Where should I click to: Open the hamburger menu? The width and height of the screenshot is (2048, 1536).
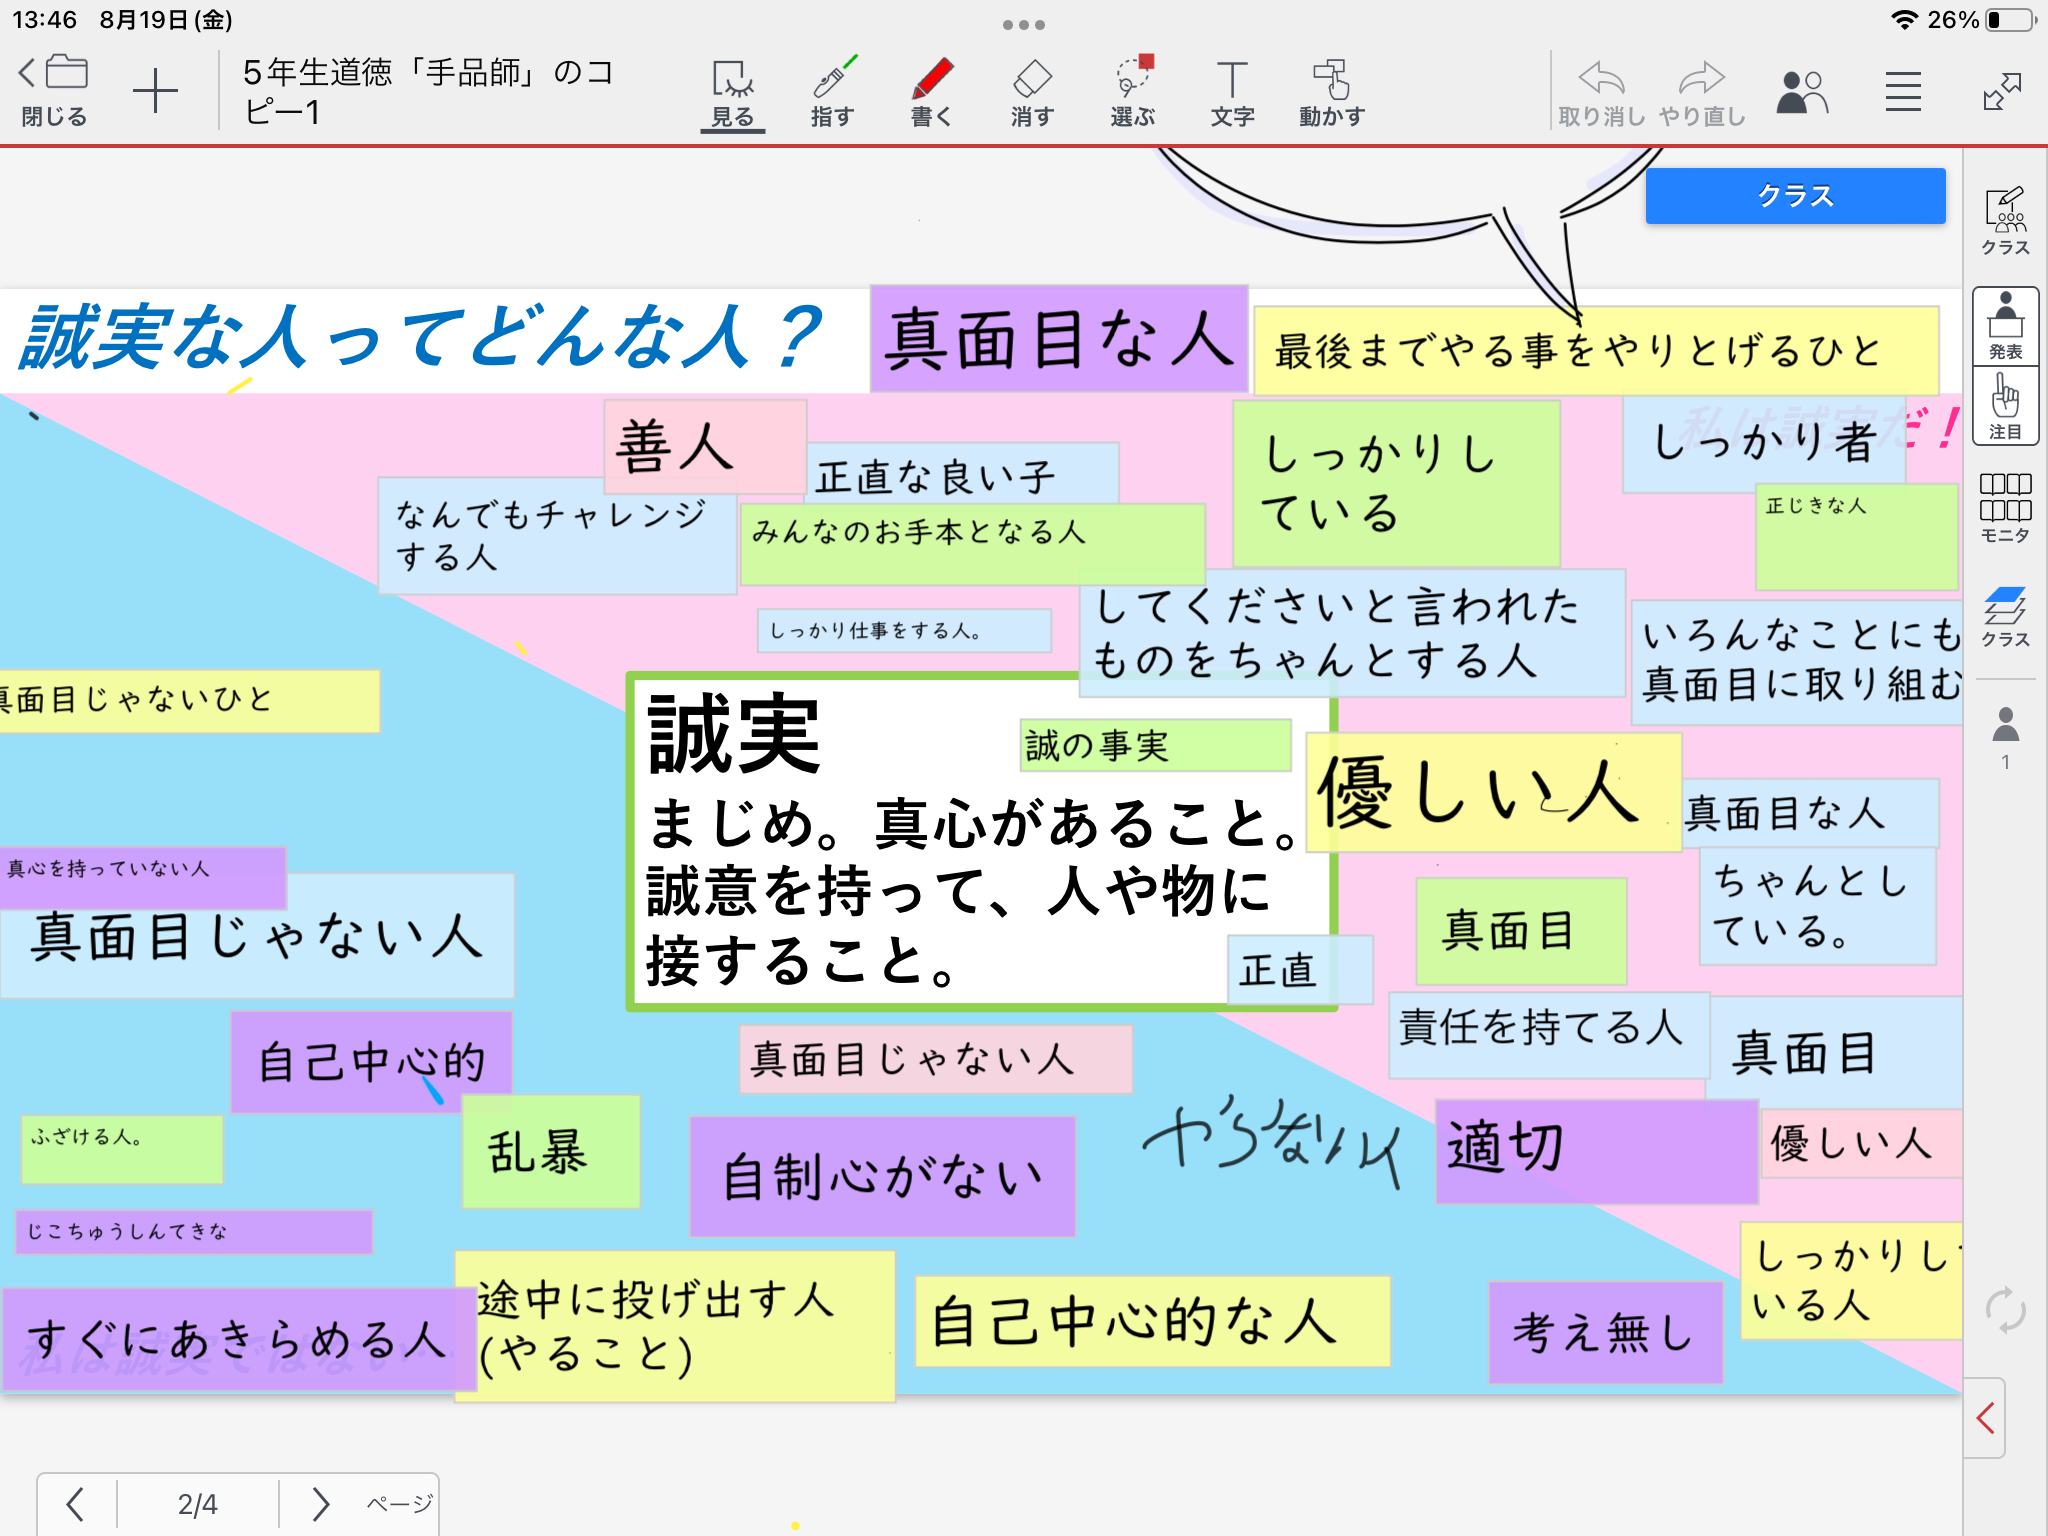pos(1903,92)
